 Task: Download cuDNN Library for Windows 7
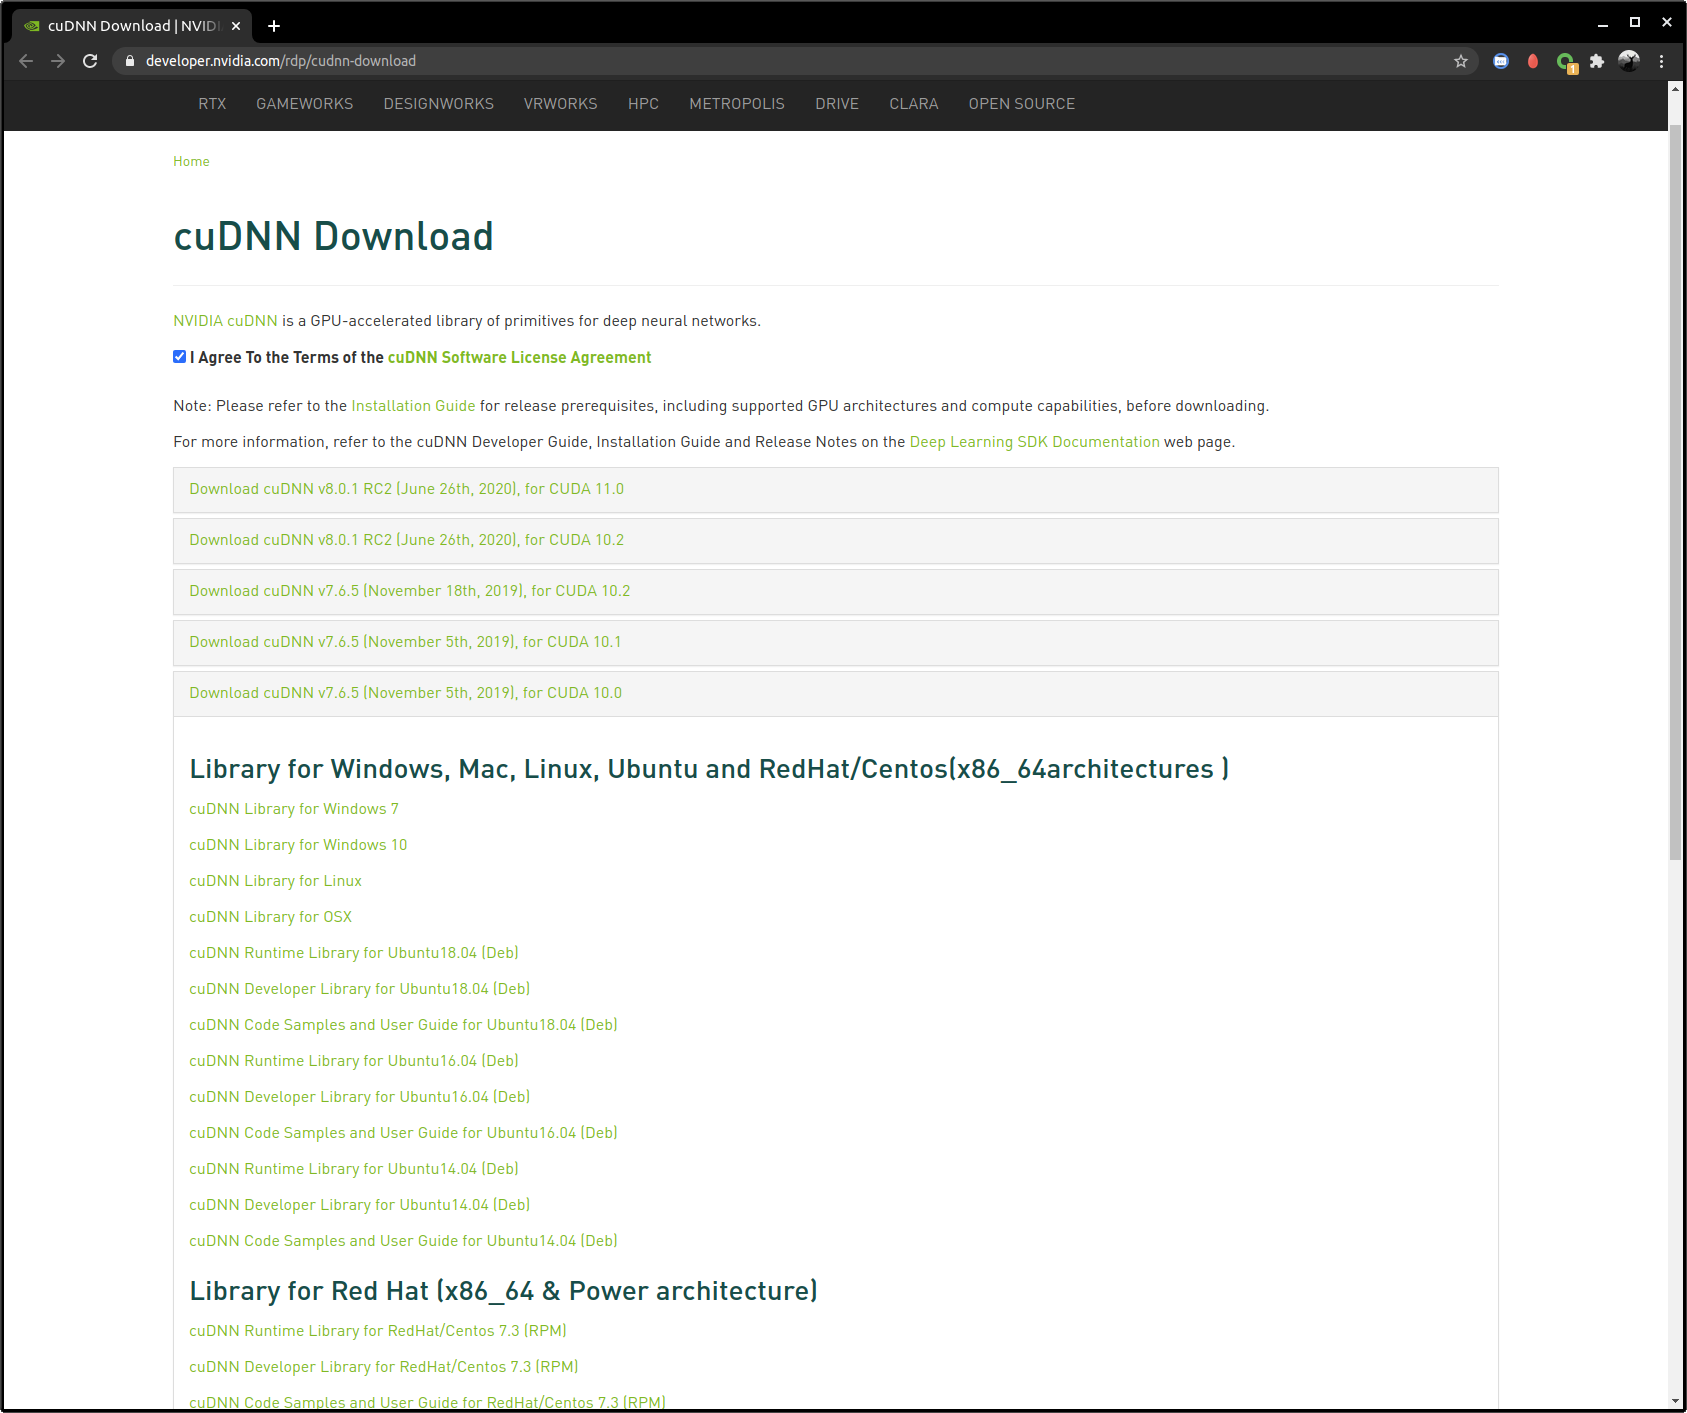pos(294,809)
